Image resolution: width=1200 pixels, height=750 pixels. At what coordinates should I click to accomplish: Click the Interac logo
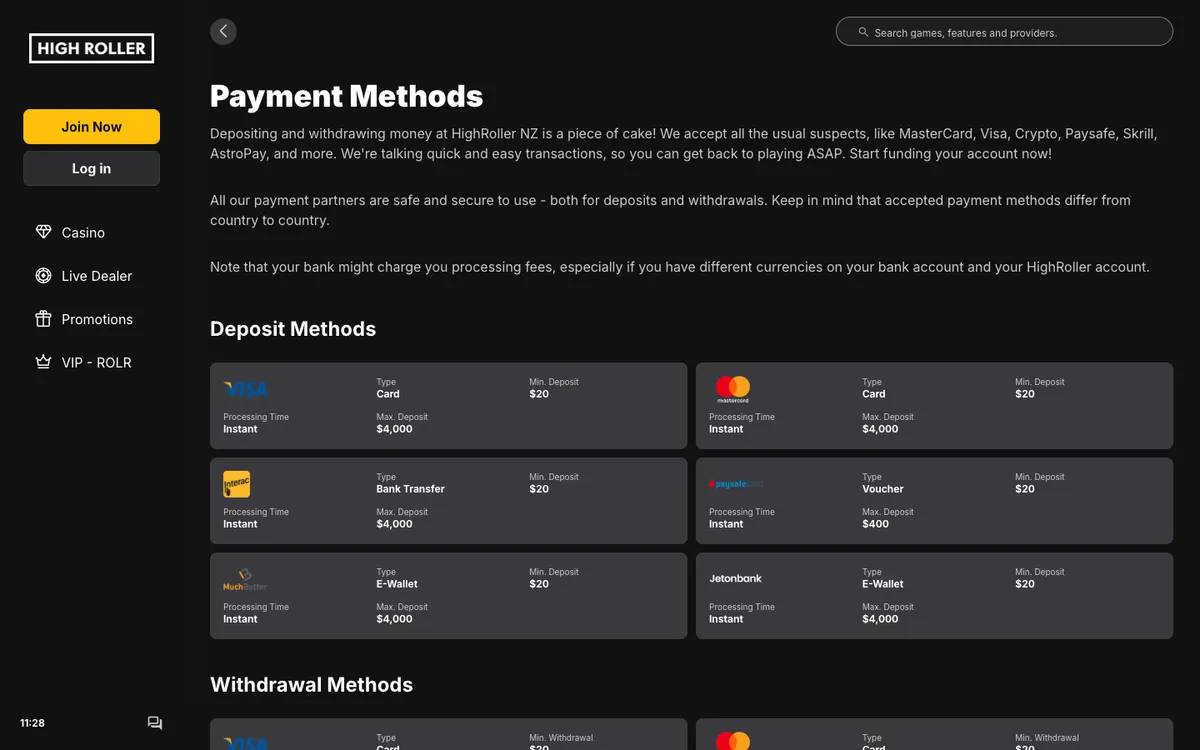pos(236,484)
